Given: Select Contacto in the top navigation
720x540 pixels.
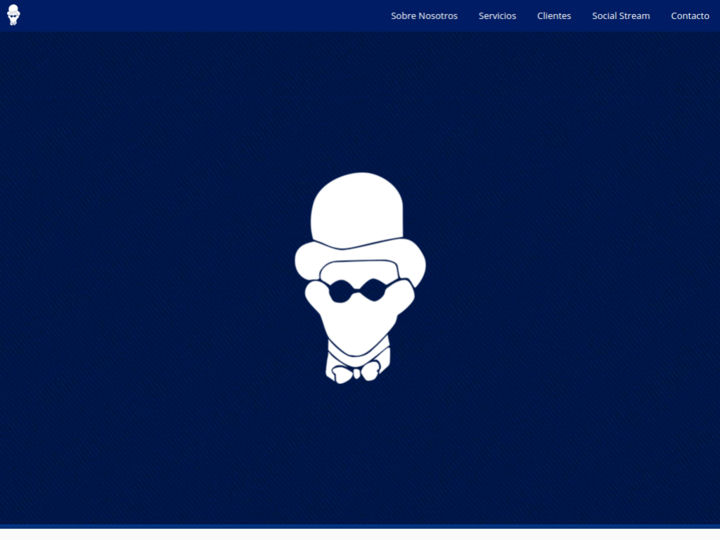Looking at the screenshot, I should (x=690, y=16).
